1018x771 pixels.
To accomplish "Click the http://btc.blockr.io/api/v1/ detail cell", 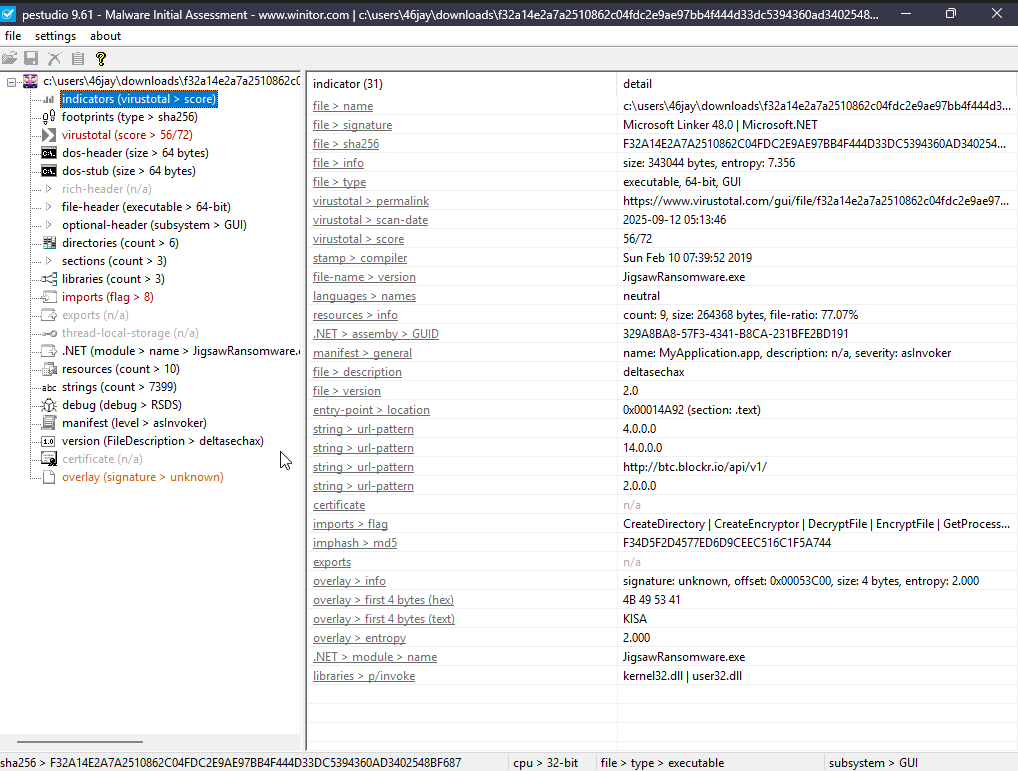I will pyautogui.click(x=695, y=467).
